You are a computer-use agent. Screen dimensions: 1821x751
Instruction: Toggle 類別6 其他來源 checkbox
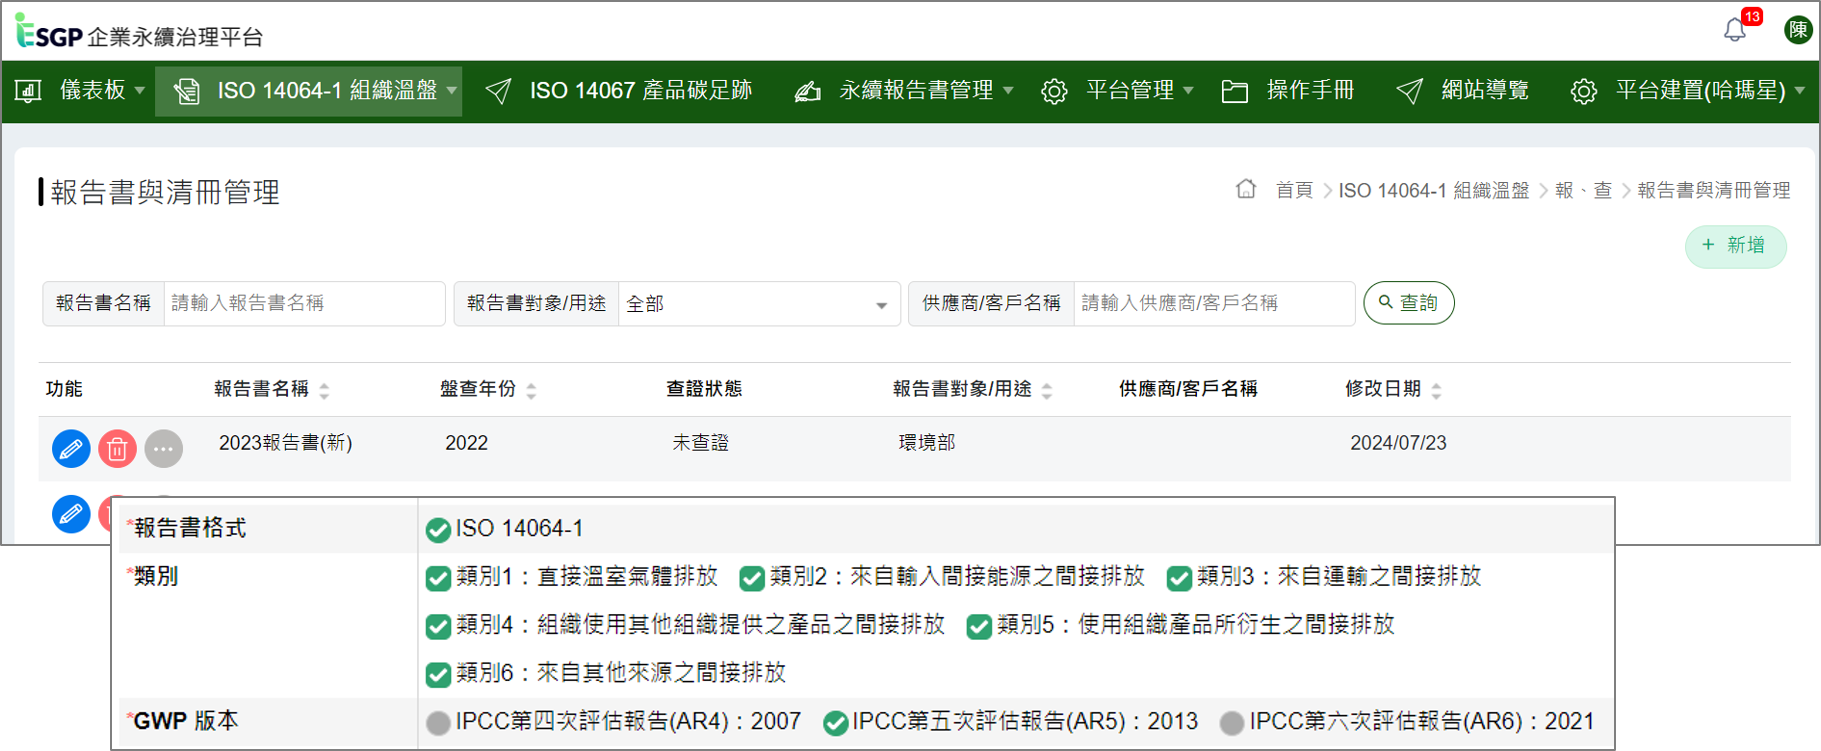click(x=438, y=674)
